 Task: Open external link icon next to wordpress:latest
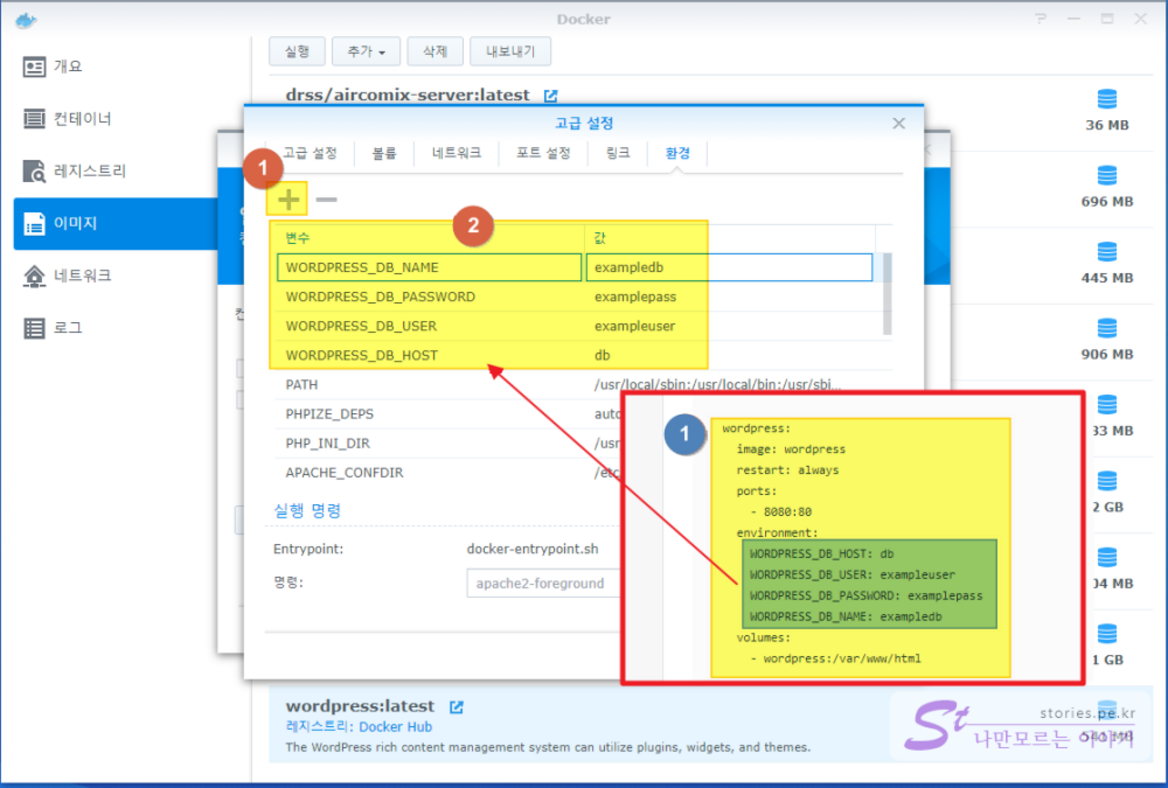click(456, 707)
